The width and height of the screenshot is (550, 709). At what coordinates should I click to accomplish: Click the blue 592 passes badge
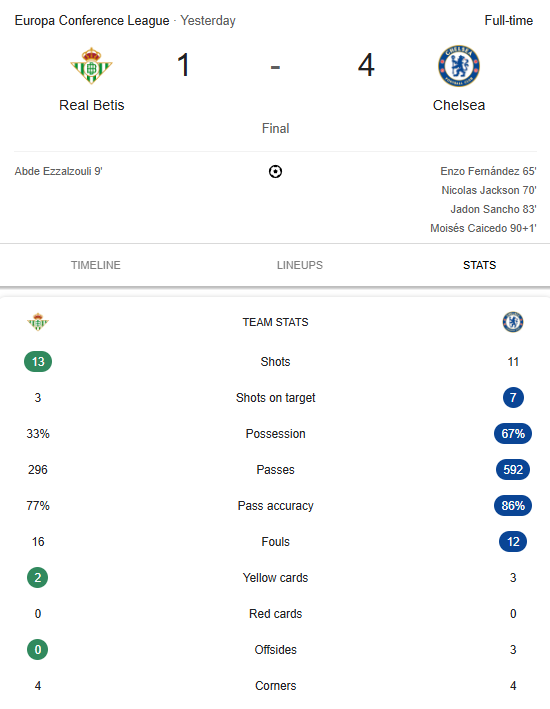[x=513, y=469]
